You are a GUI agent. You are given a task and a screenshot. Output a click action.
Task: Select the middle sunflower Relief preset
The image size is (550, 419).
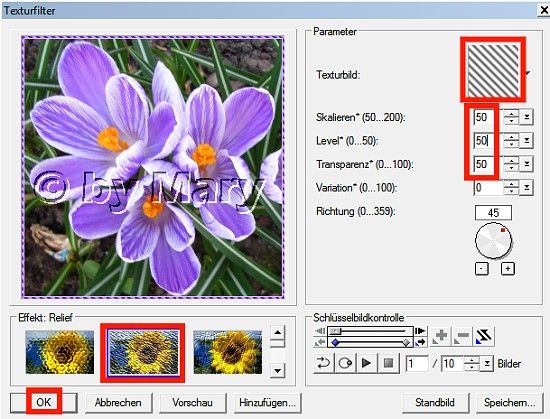[x=143, y=352]
